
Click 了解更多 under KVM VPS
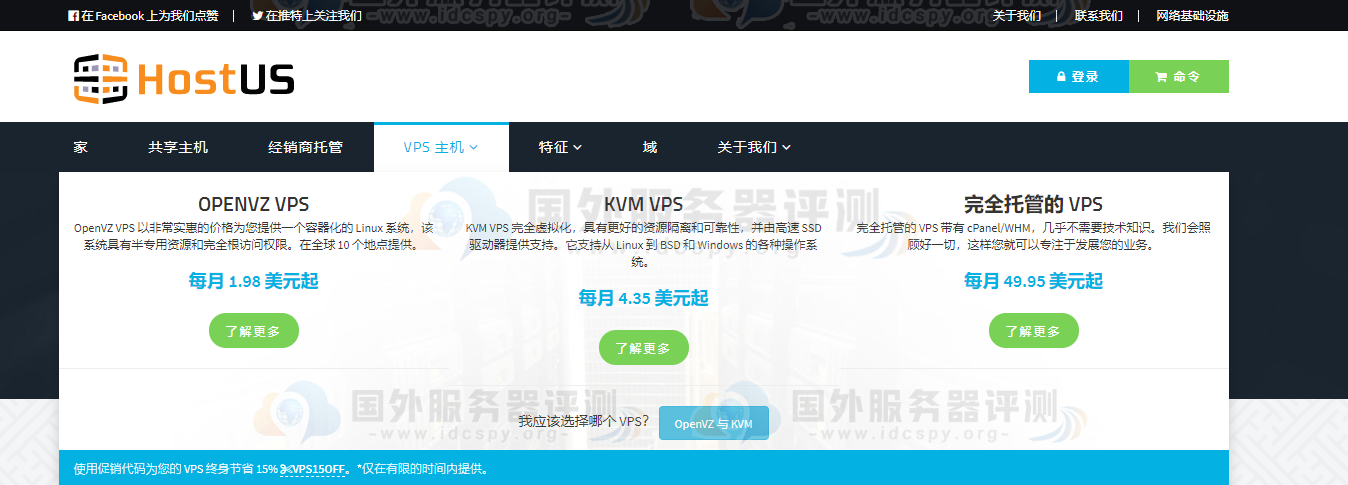click(x=643, y=348)
